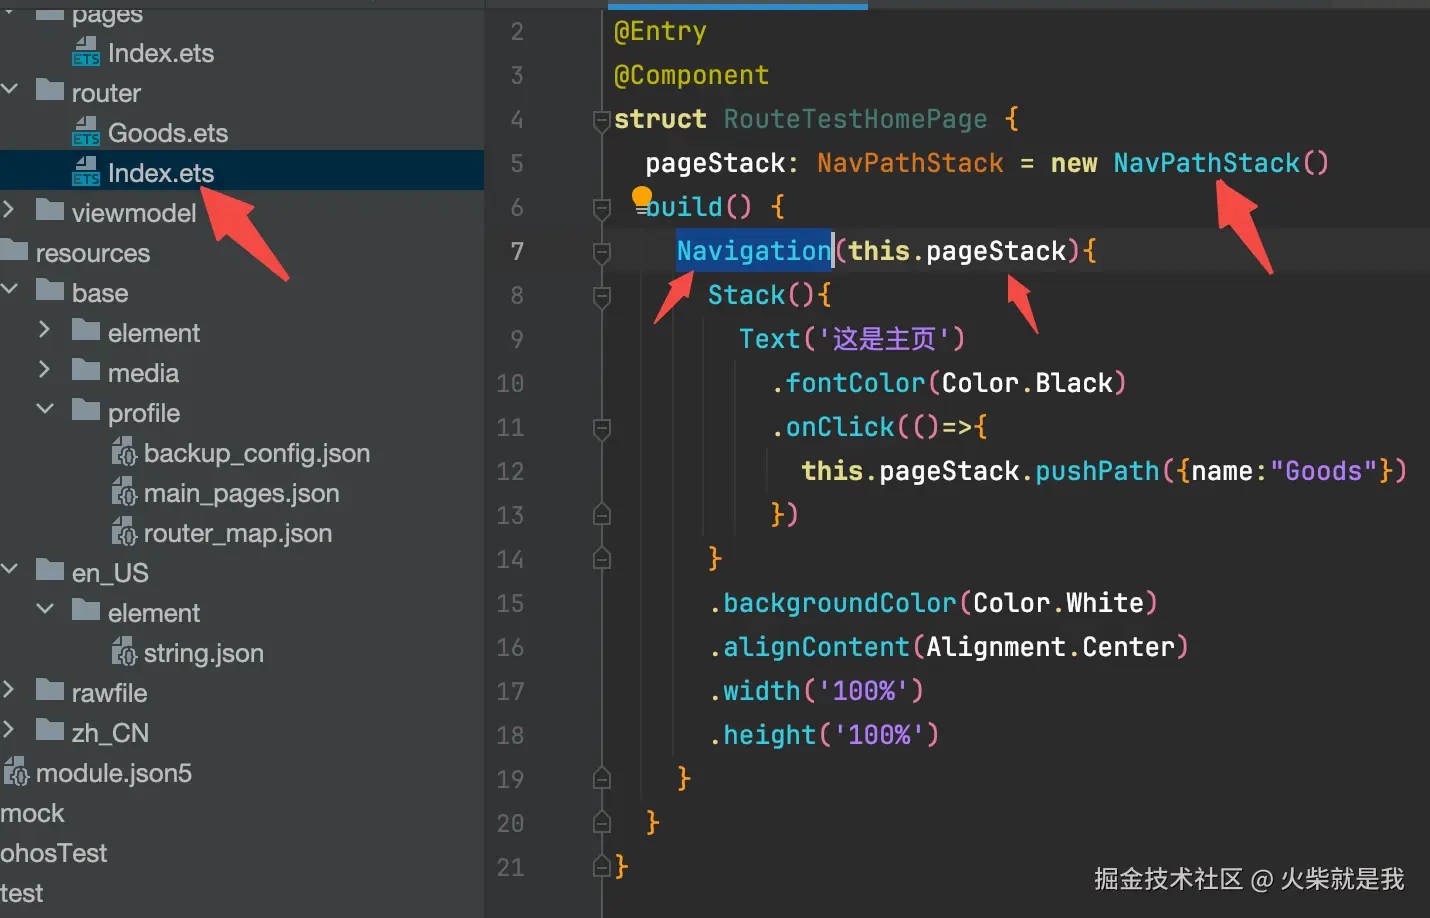Click the pushPath method call
The height and width of the screenshot is (918, 1430).
tap(1097, 471)
